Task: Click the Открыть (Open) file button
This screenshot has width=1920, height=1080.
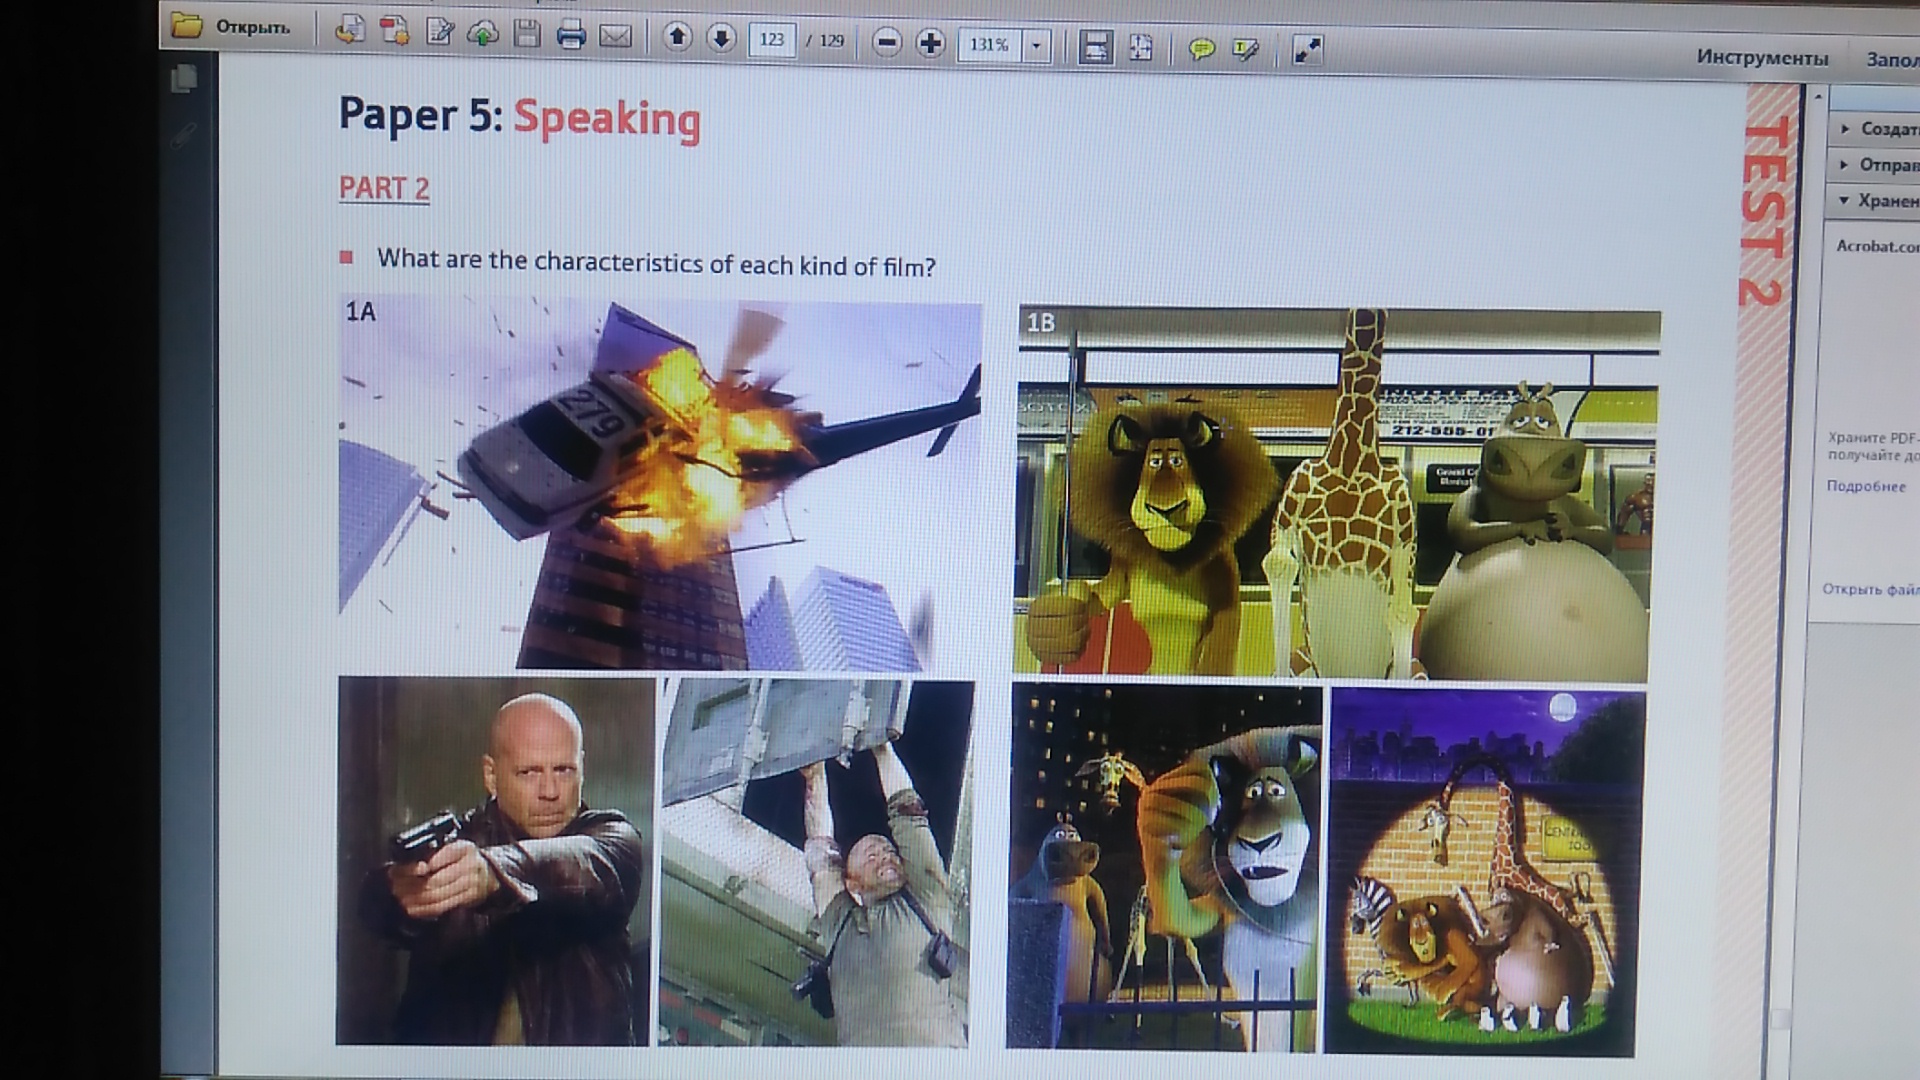Action: 232,27
